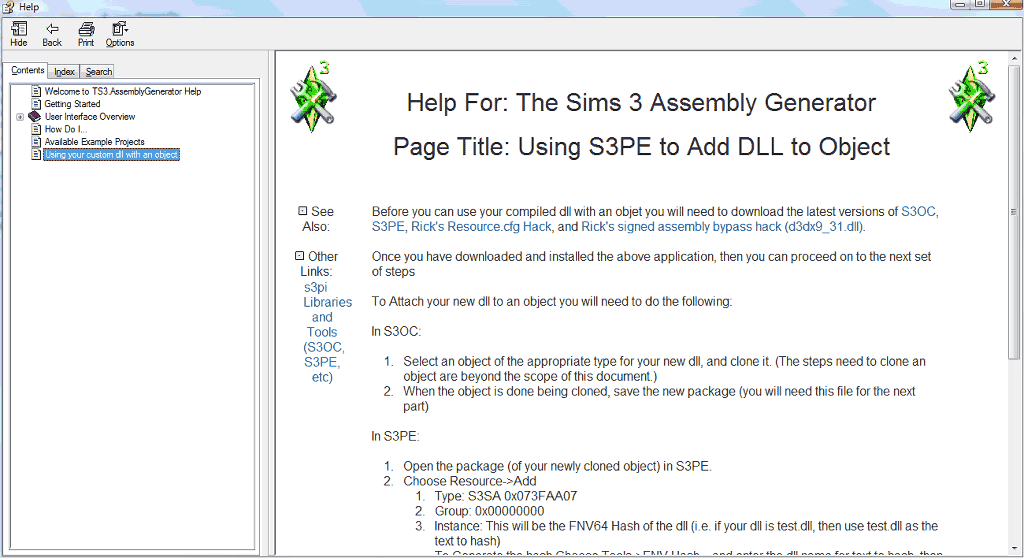Click the Help window title icon
The image size is (1024, 558).
click(x=8, y=7)
